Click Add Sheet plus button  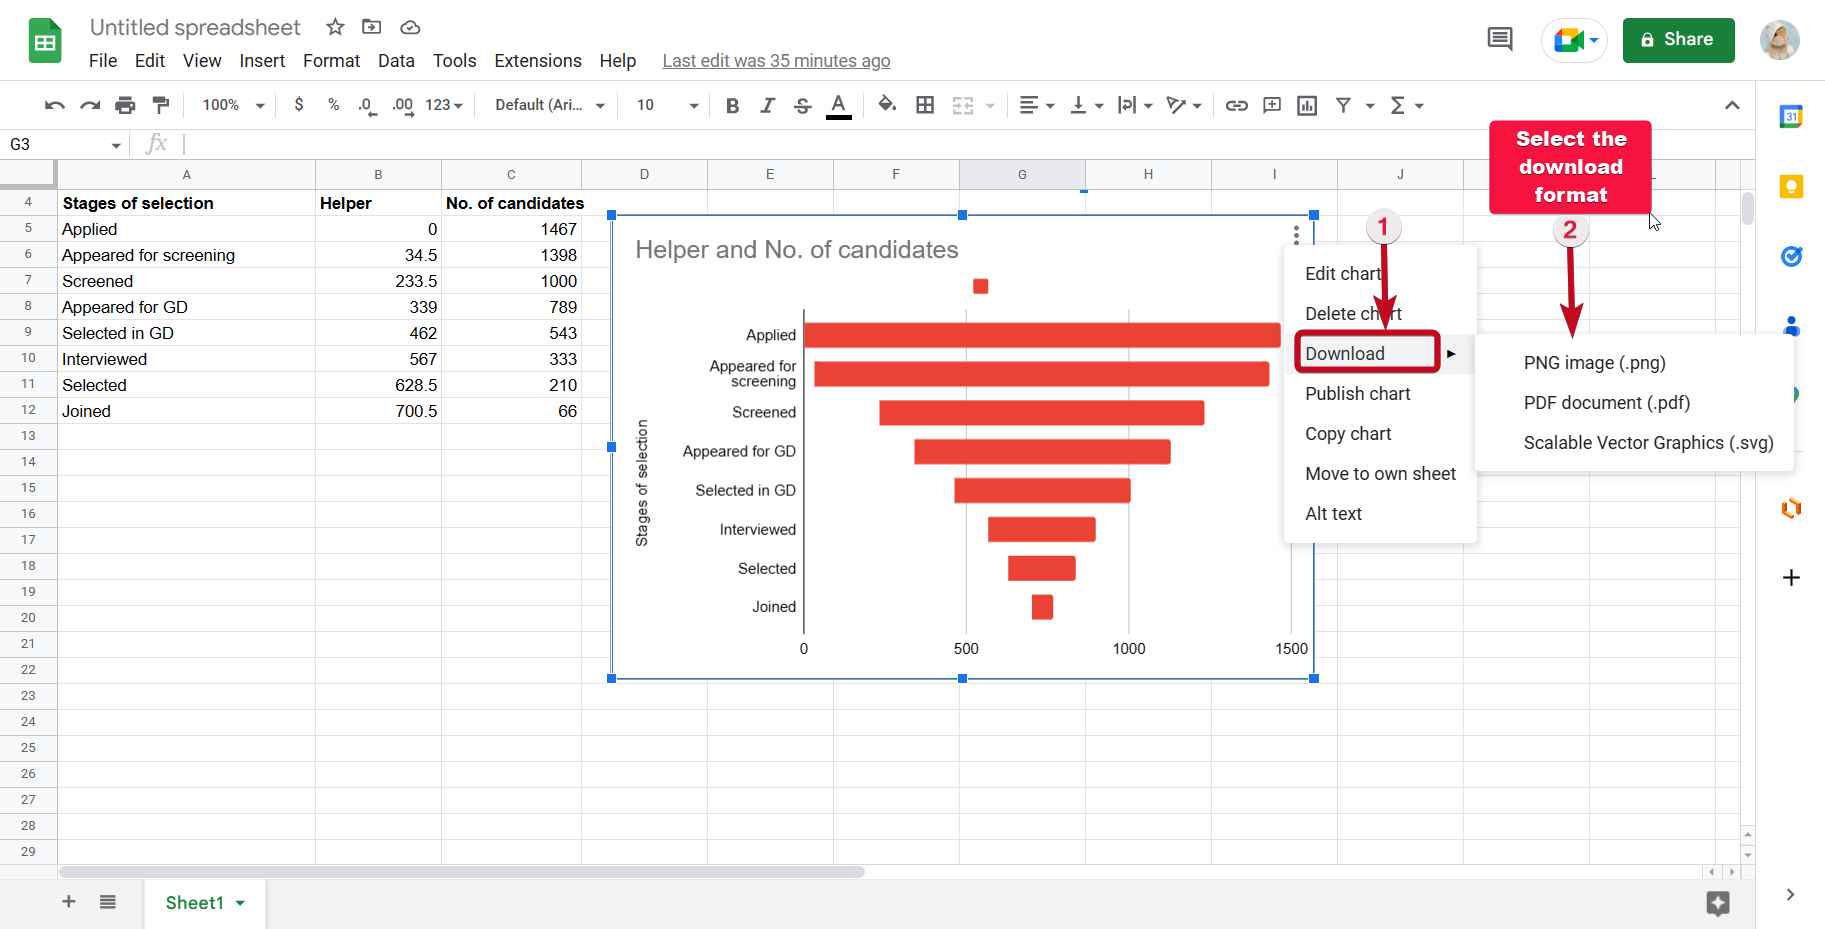tap(69, 902)
